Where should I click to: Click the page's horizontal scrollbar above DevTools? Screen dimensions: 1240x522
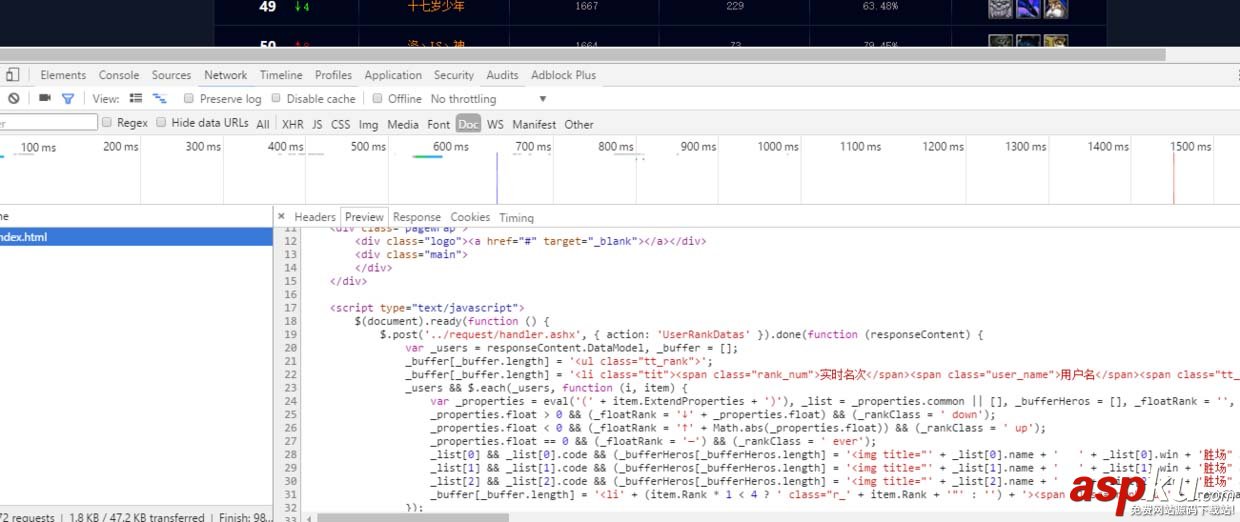coord(583,54)
